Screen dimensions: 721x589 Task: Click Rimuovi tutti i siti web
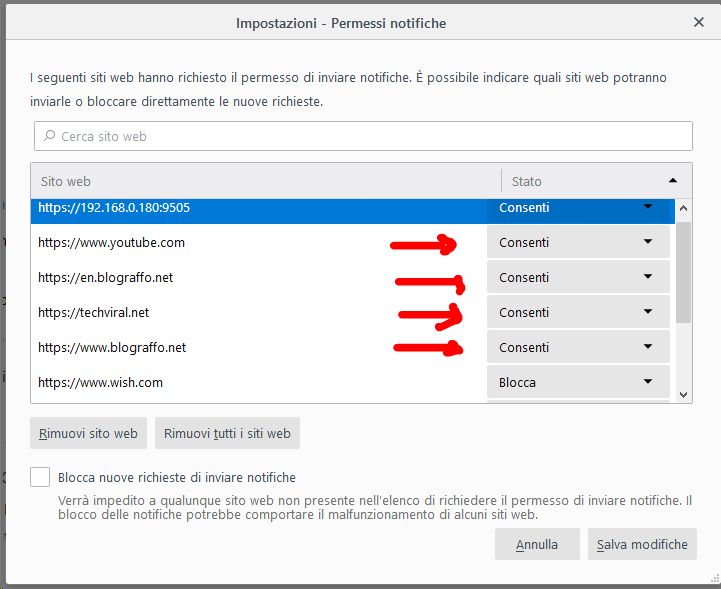point(227,433)
